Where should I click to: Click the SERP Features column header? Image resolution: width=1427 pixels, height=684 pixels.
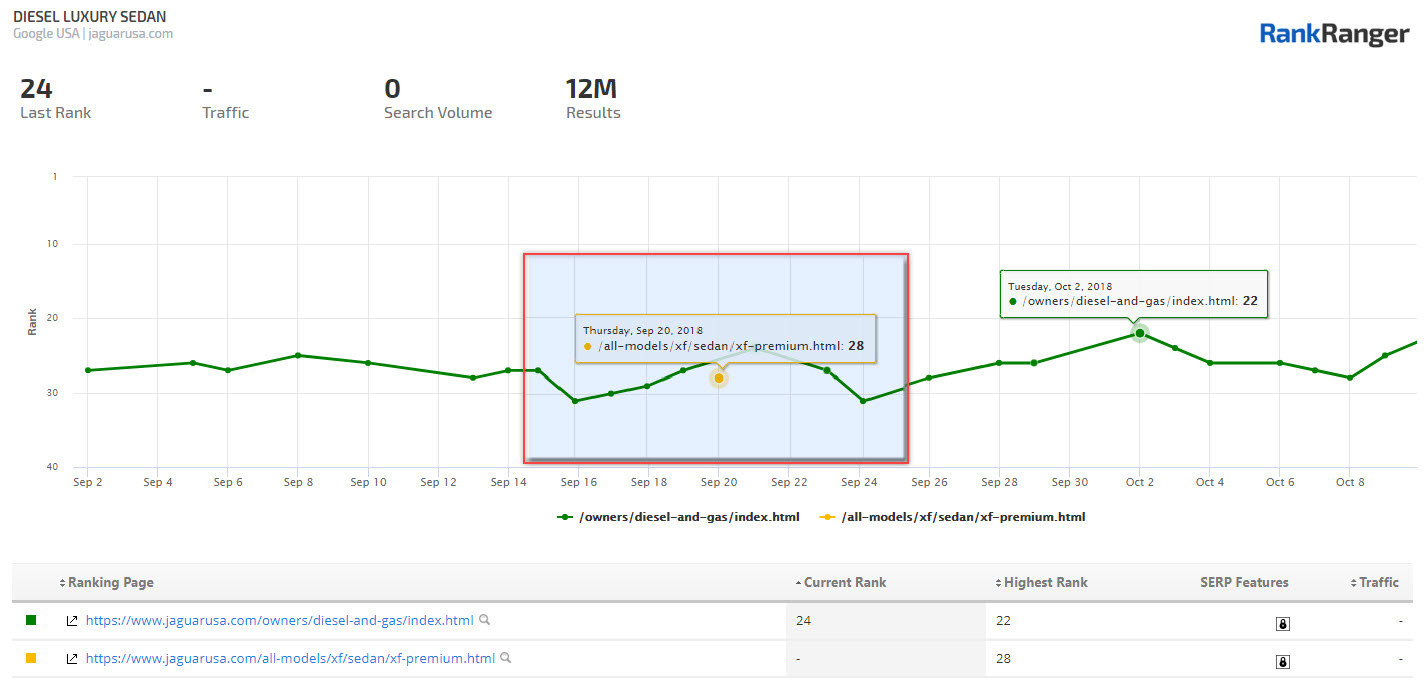(x=1244, y=582)
